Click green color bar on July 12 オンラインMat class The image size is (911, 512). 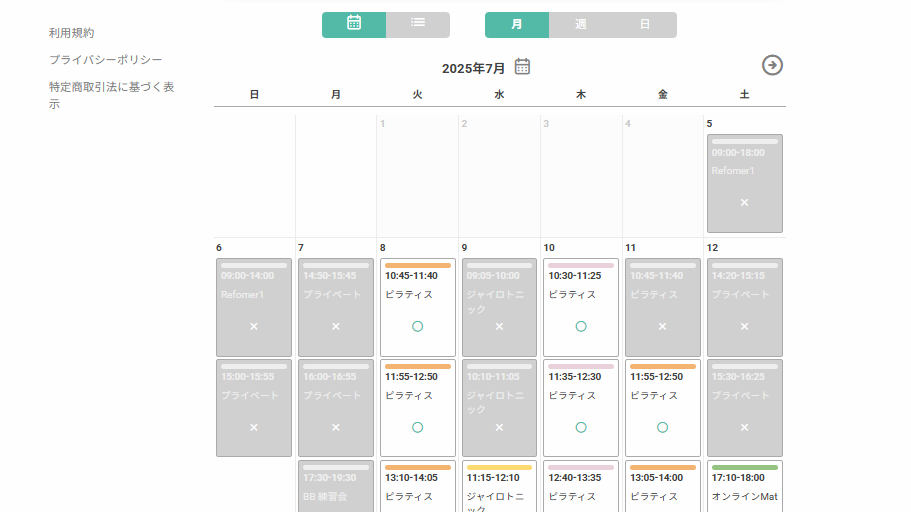tap(744, 467)
